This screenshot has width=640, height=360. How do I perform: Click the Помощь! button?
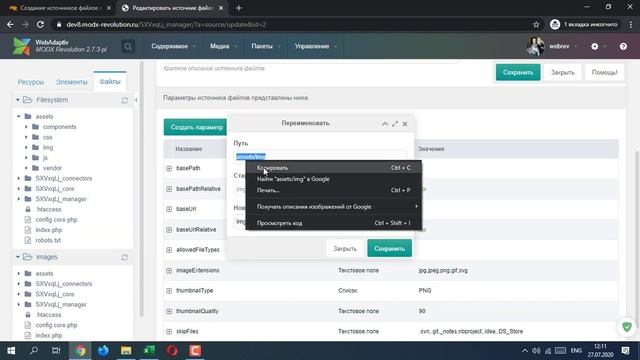(604, 73)
